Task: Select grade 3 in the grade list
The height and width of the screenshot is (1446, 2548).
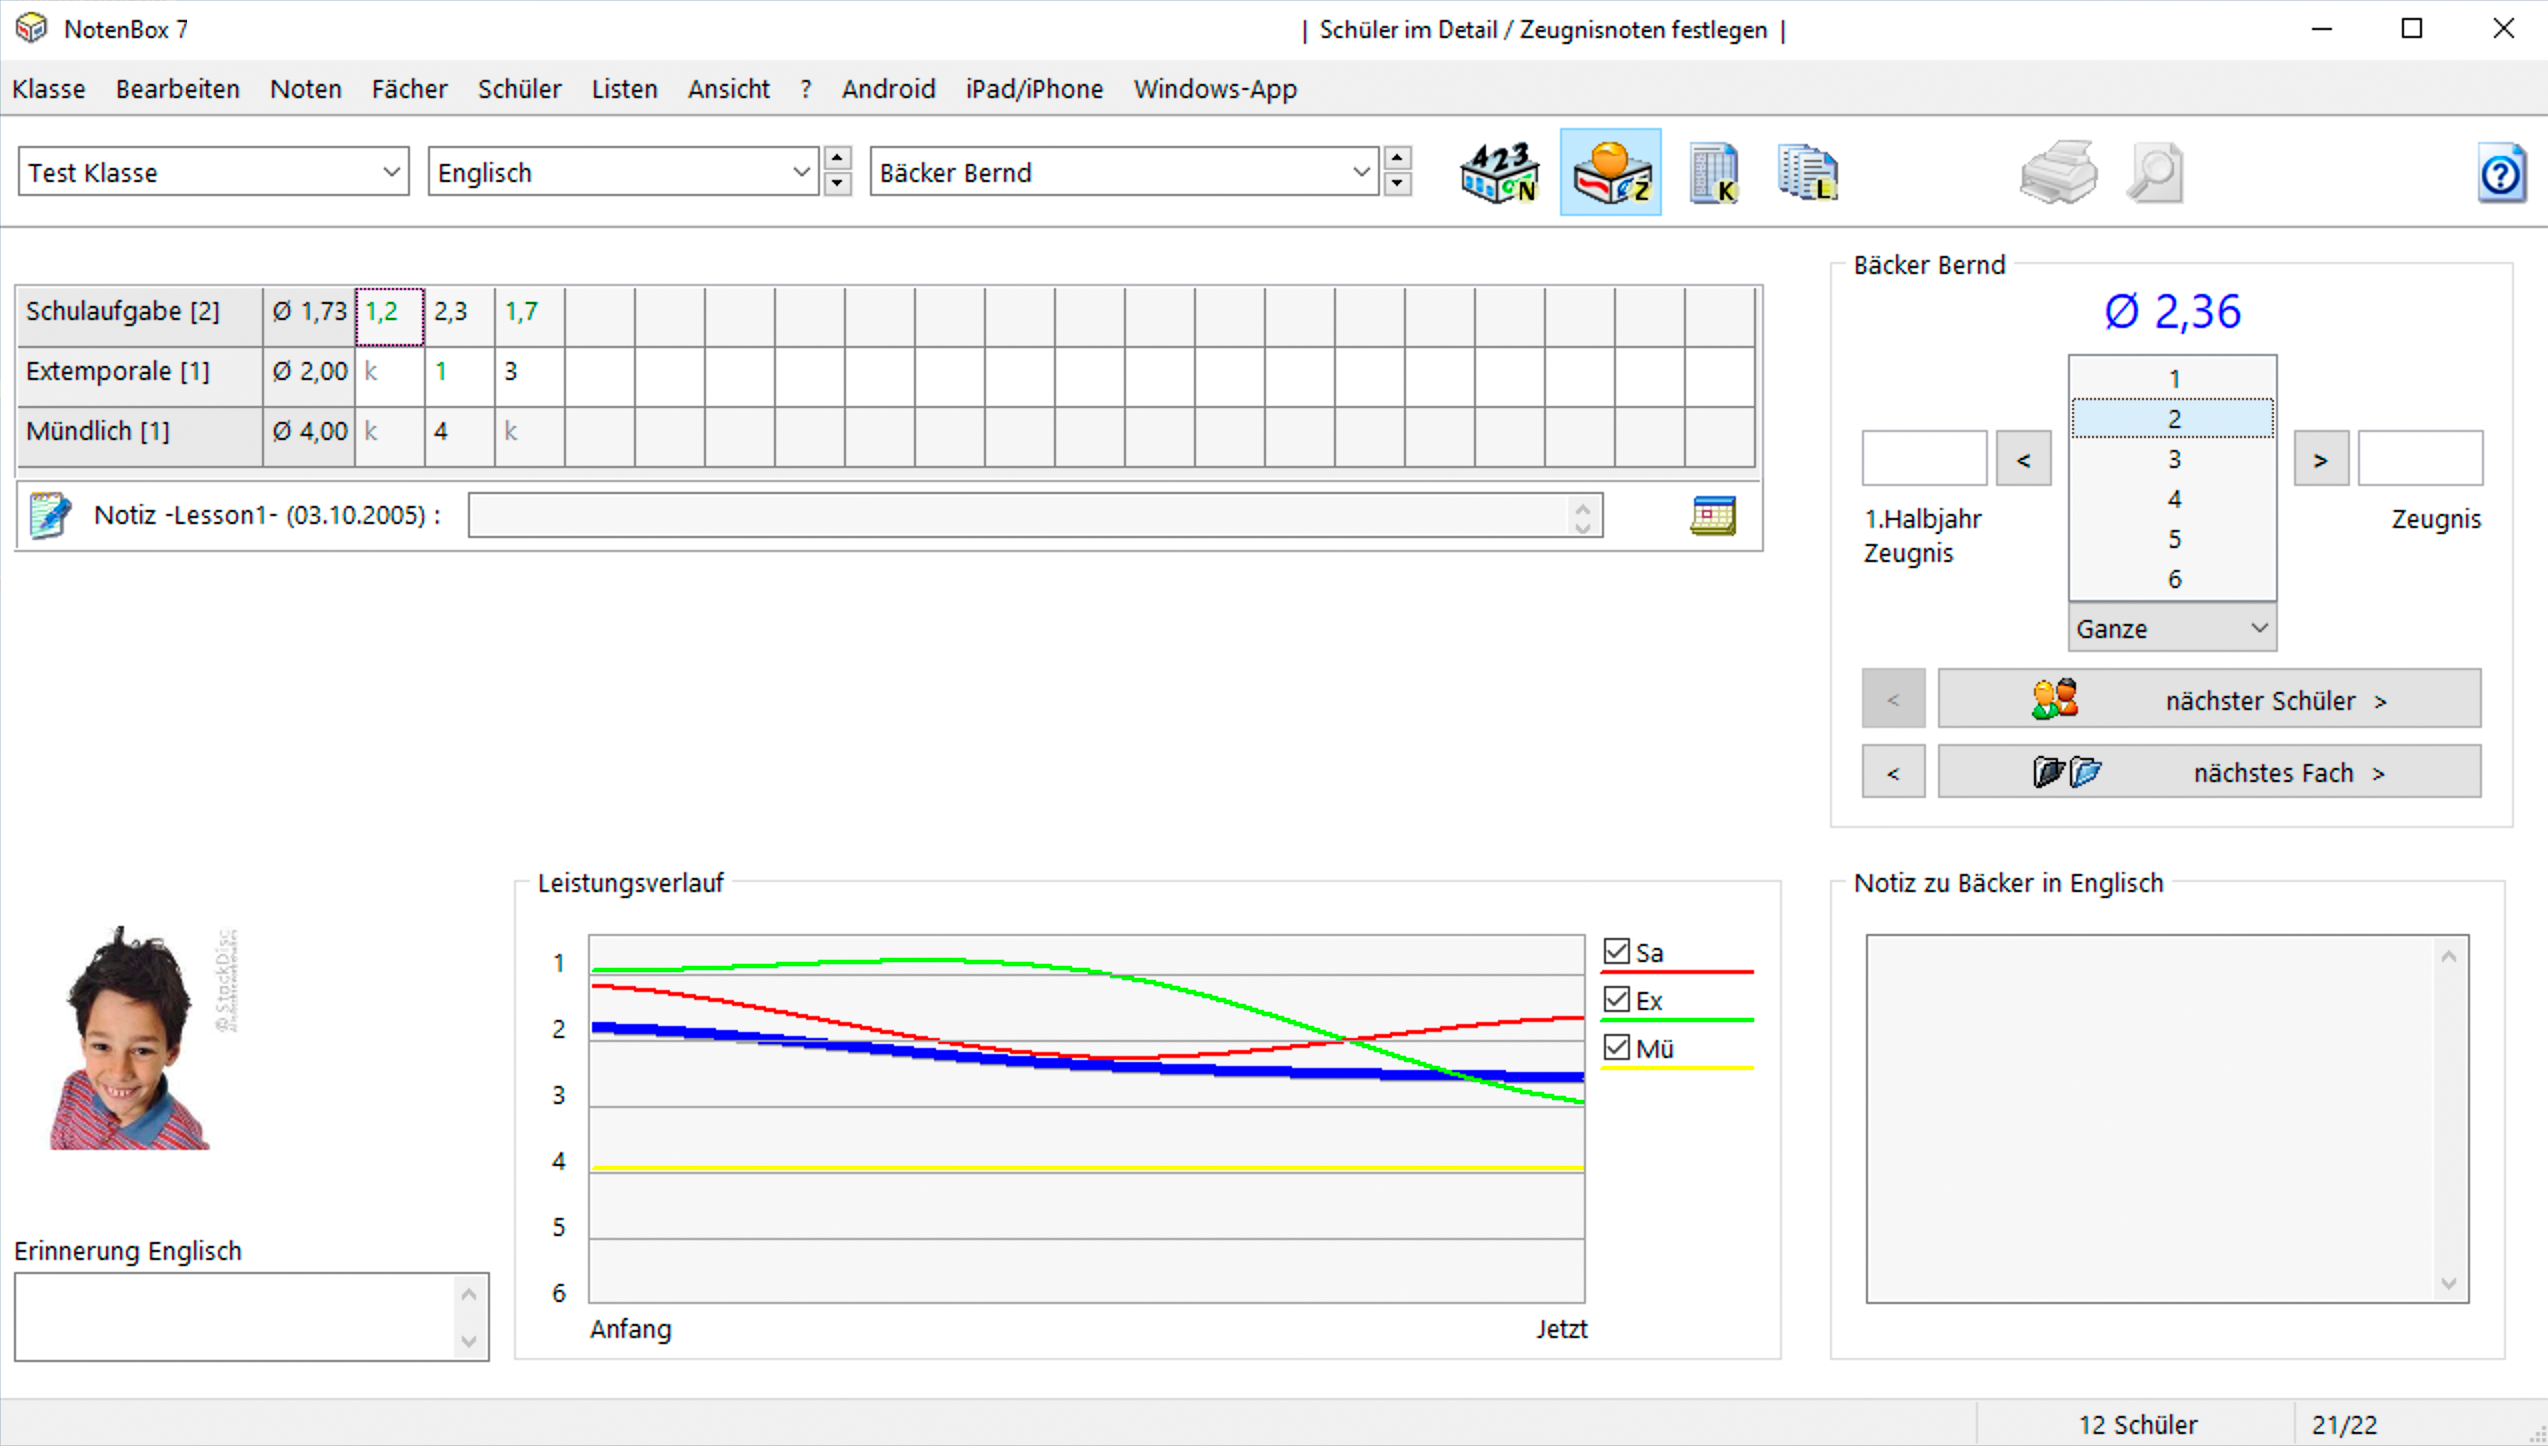Action: (x=2173, y=459)
